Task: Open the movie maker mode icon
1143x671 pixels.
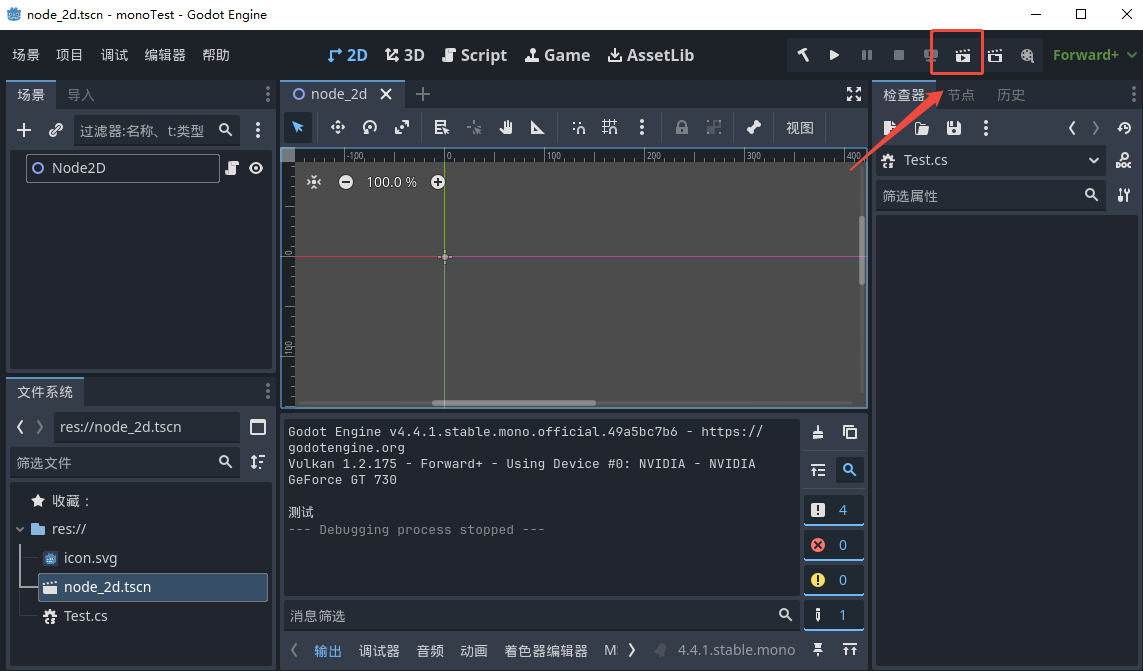Action: pyautogui.click(x=1027, y=55)
